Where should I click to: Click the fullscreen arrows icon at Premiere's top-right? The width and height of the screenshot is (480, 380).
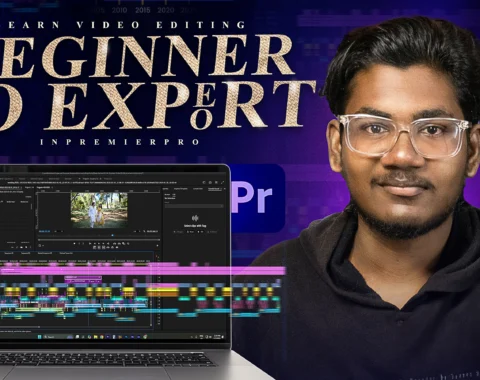click(223, 183)
